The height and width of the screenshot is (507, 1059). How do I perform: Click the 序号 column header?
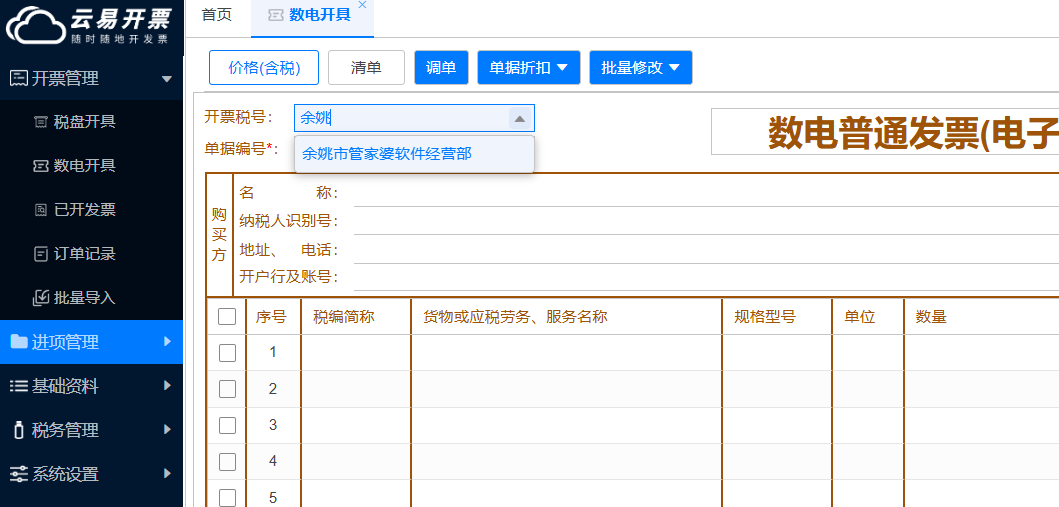tap(273, 317)
